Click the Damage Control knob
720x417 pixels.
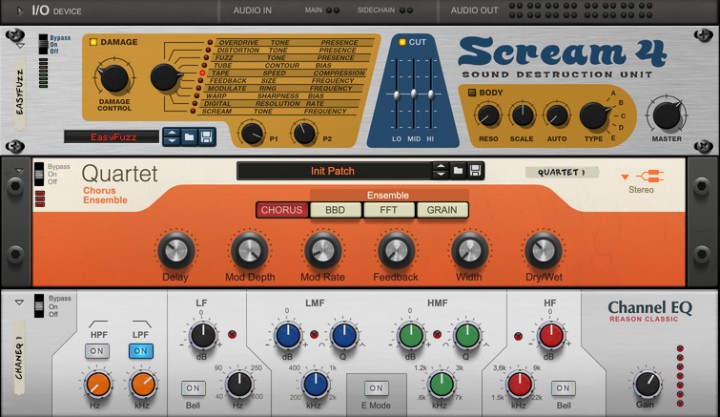coord(114,78)
